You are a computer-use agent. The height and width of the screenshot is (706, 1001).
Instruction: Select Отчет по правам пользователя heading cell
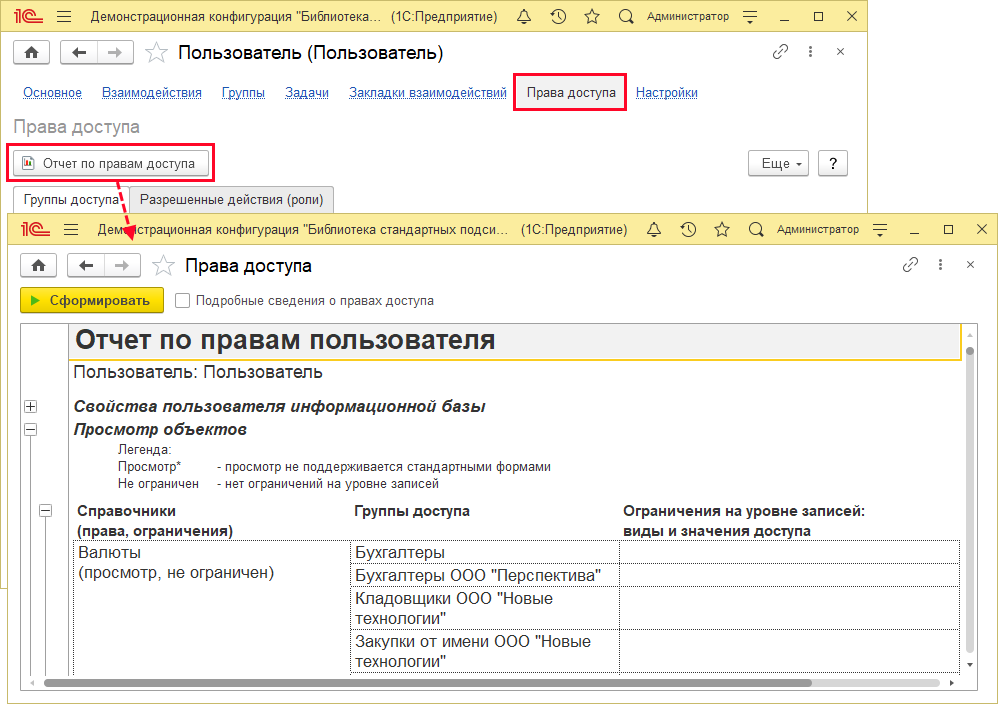click(x=514, y=341)
